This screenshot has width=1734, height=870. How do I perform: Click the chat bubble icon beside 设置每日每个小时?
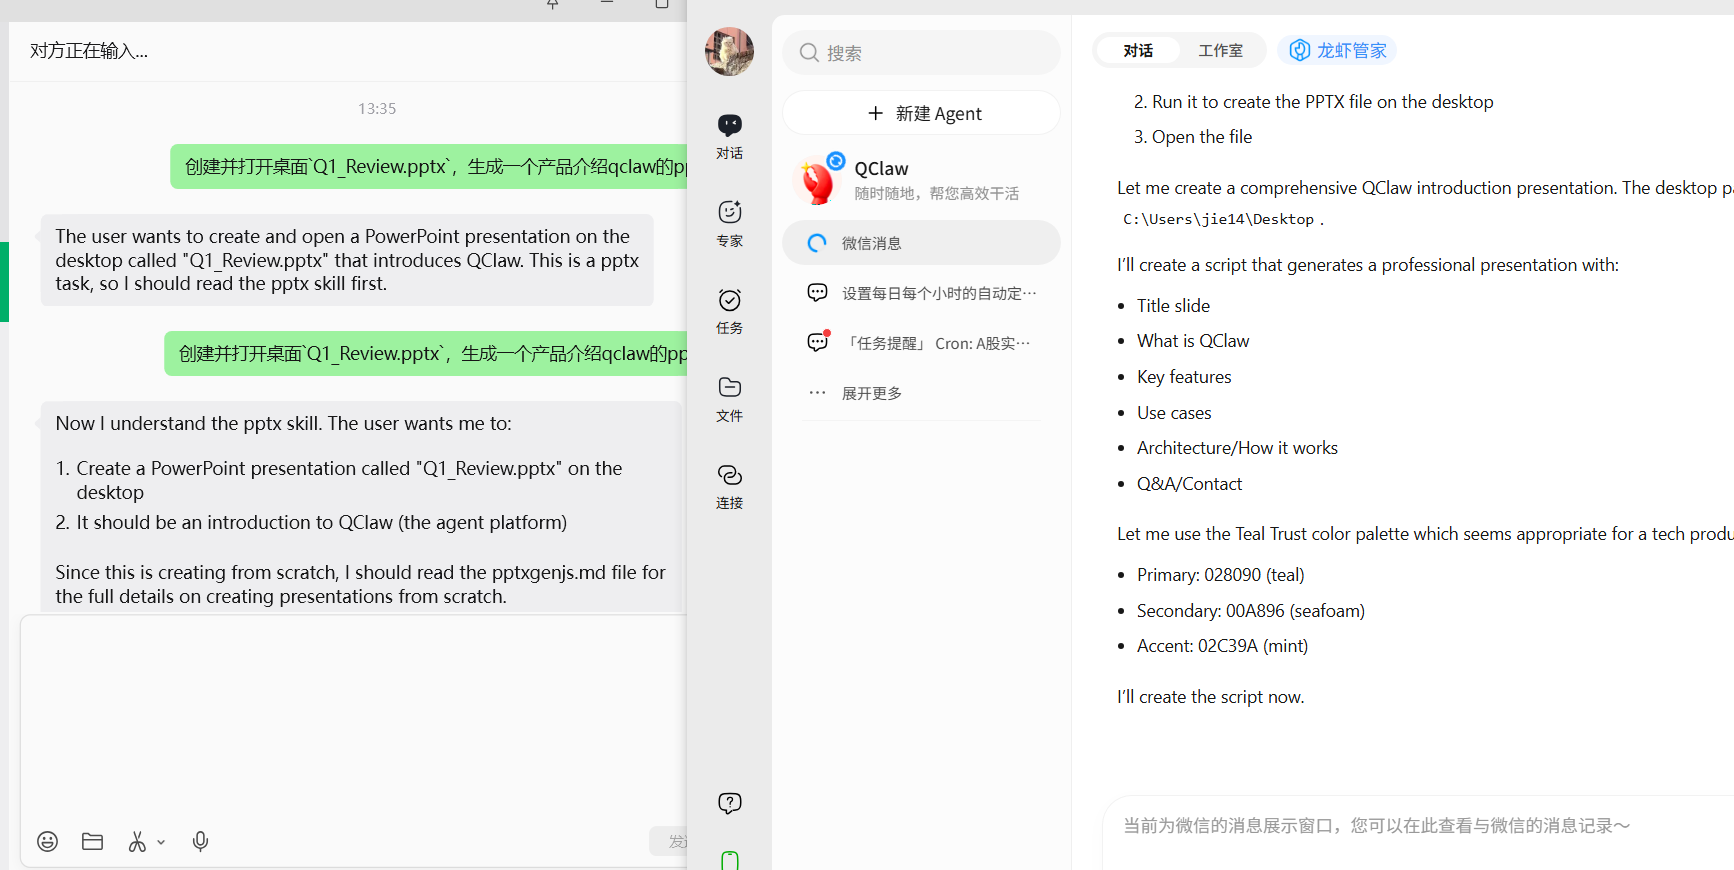click(x=817, y=292)
